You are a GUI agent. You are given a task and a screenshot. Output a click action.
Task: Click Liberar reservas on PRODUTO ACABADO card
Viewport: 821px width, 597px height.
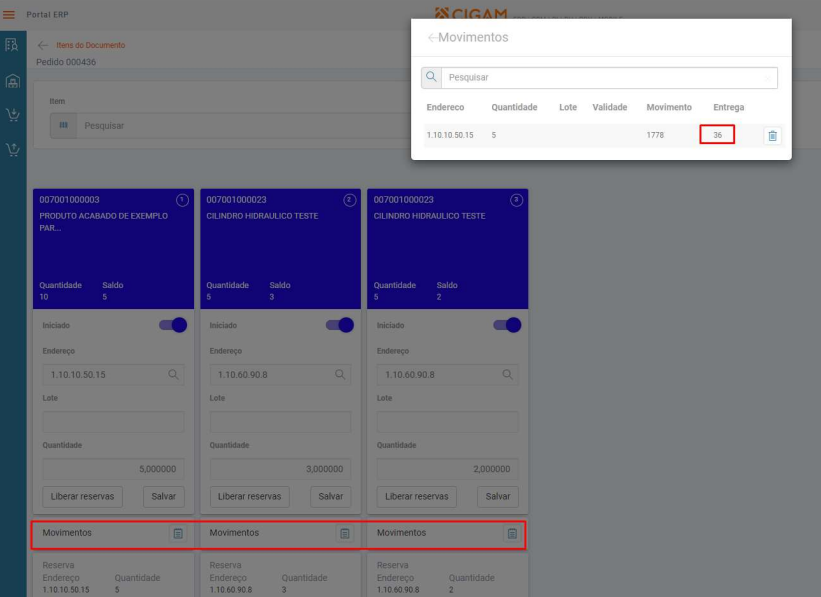click(82, 496)
